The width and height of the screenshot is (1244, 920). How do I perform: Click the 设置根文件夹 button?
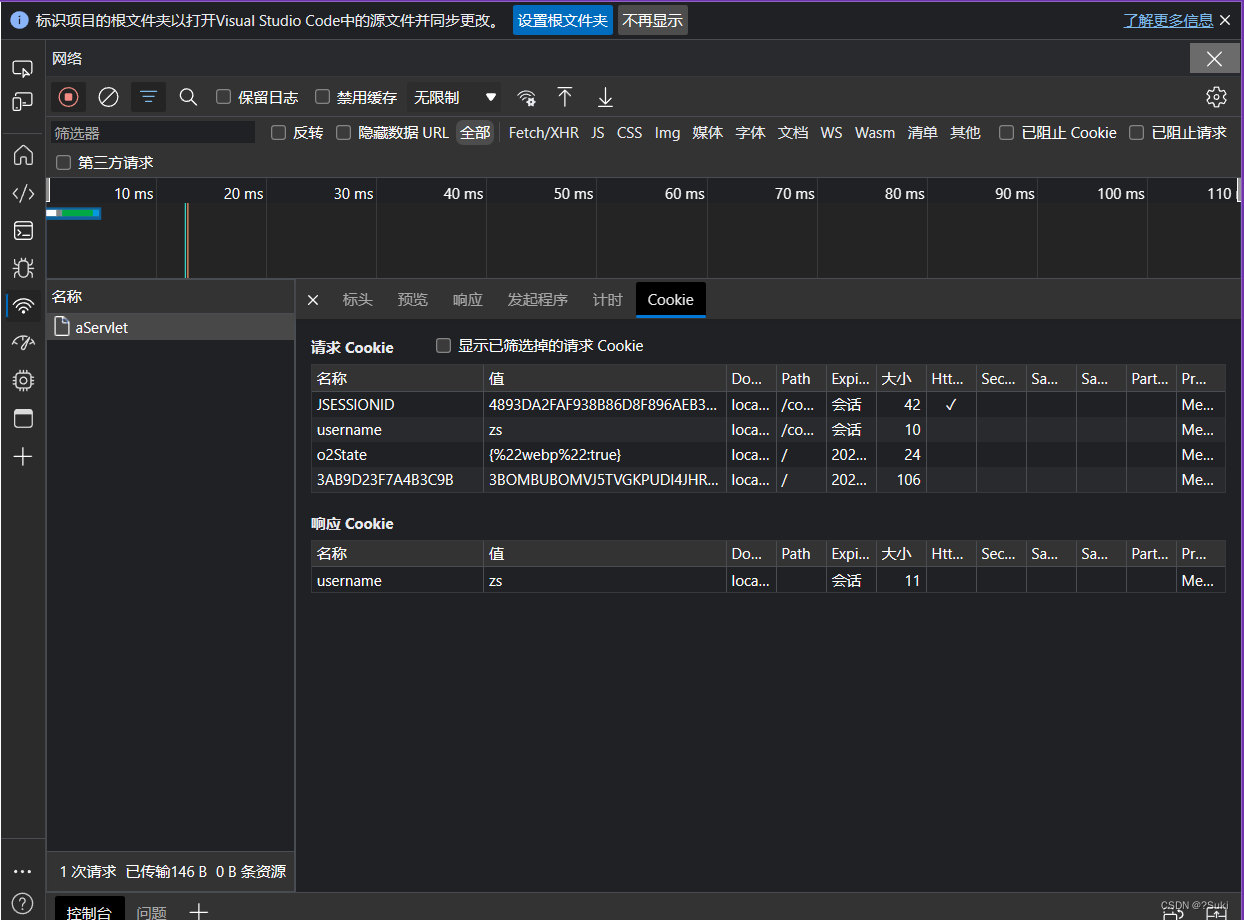(562, 20)
